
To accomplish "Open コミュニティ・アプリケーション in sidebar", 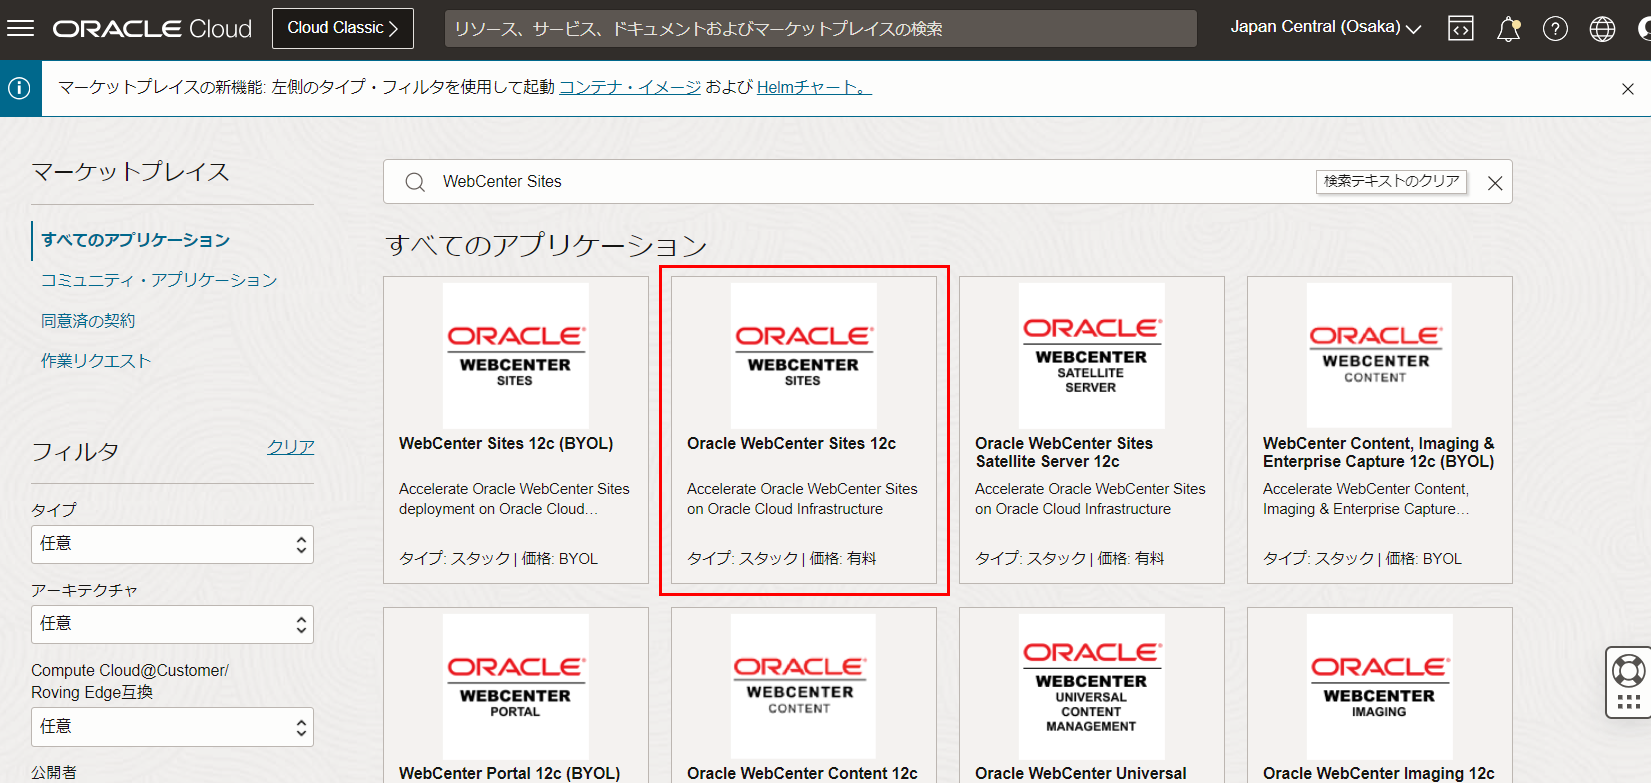I will click(x=159, y=280).
